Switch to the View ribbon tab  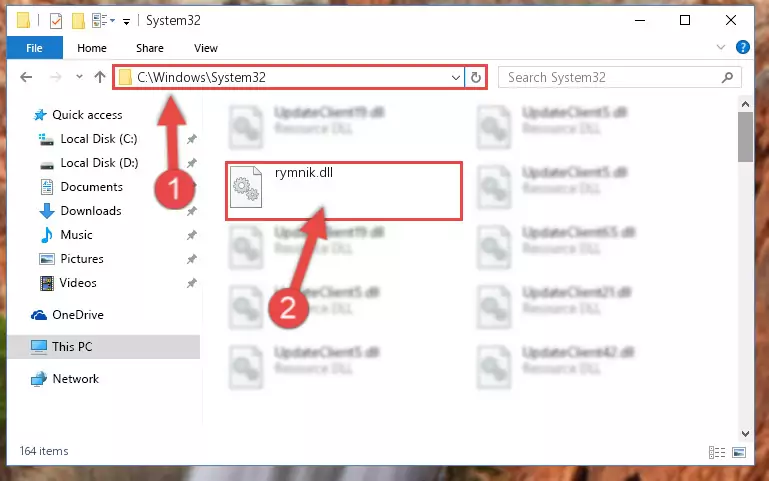[205, 48]
